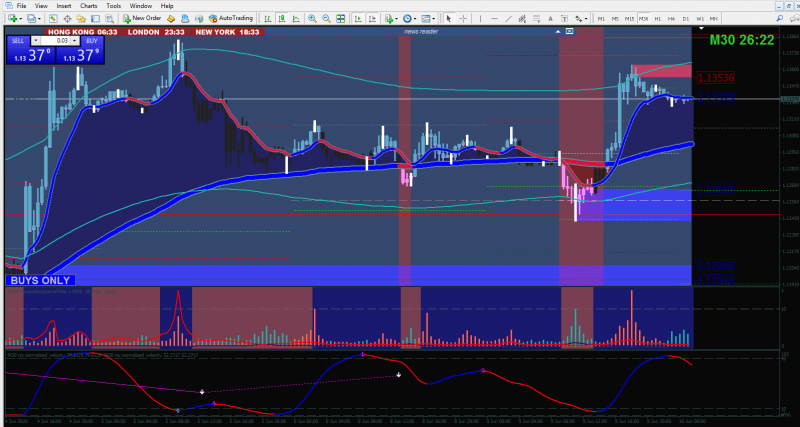Image resolution: width=800 pixels, height=427 pixels.
Task: Open the View menu
Action: pos(41,6)
